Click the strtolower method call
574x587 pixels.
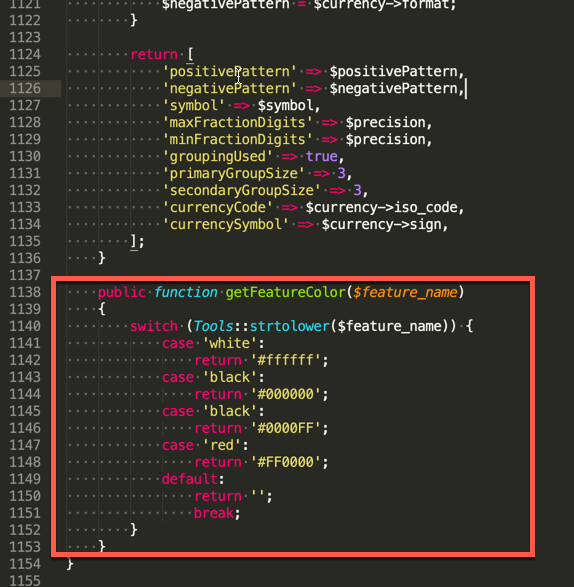click(x=289, y=326)
